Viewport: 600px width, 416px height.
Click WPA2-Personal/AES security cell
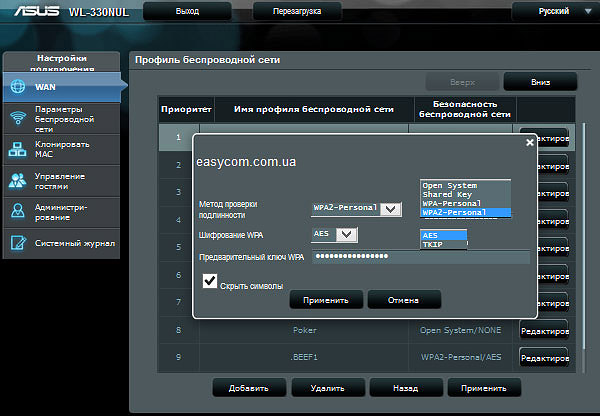[x=461, y=357]
